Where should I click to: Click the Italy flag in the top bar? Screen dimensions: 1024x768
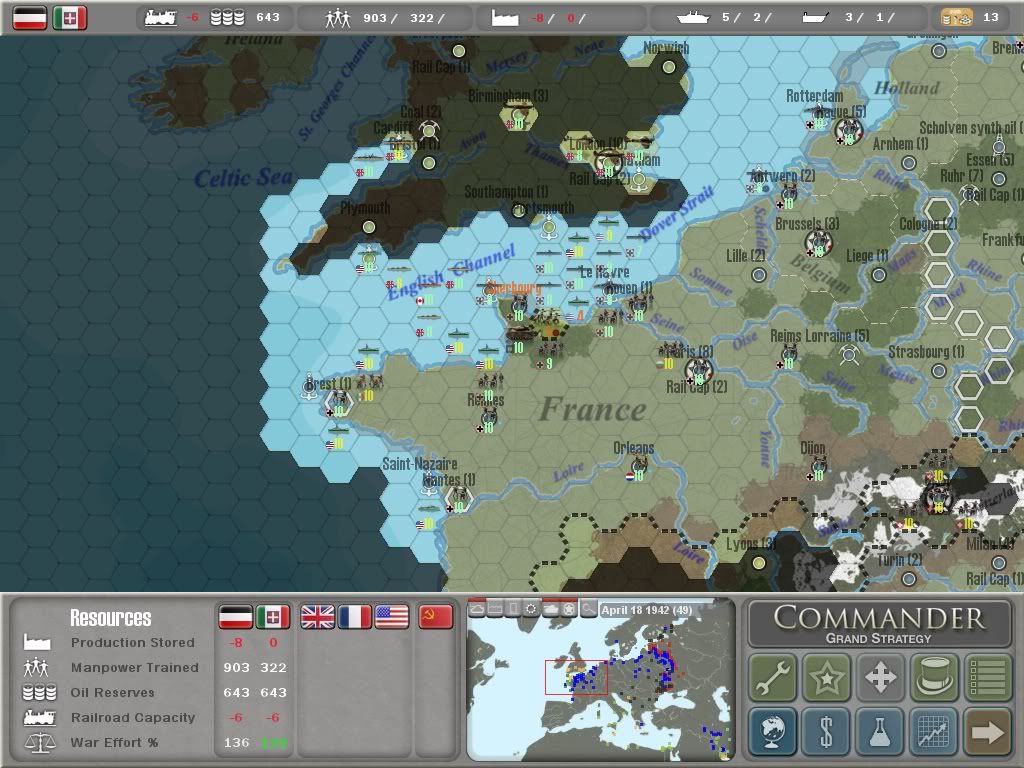70,18
